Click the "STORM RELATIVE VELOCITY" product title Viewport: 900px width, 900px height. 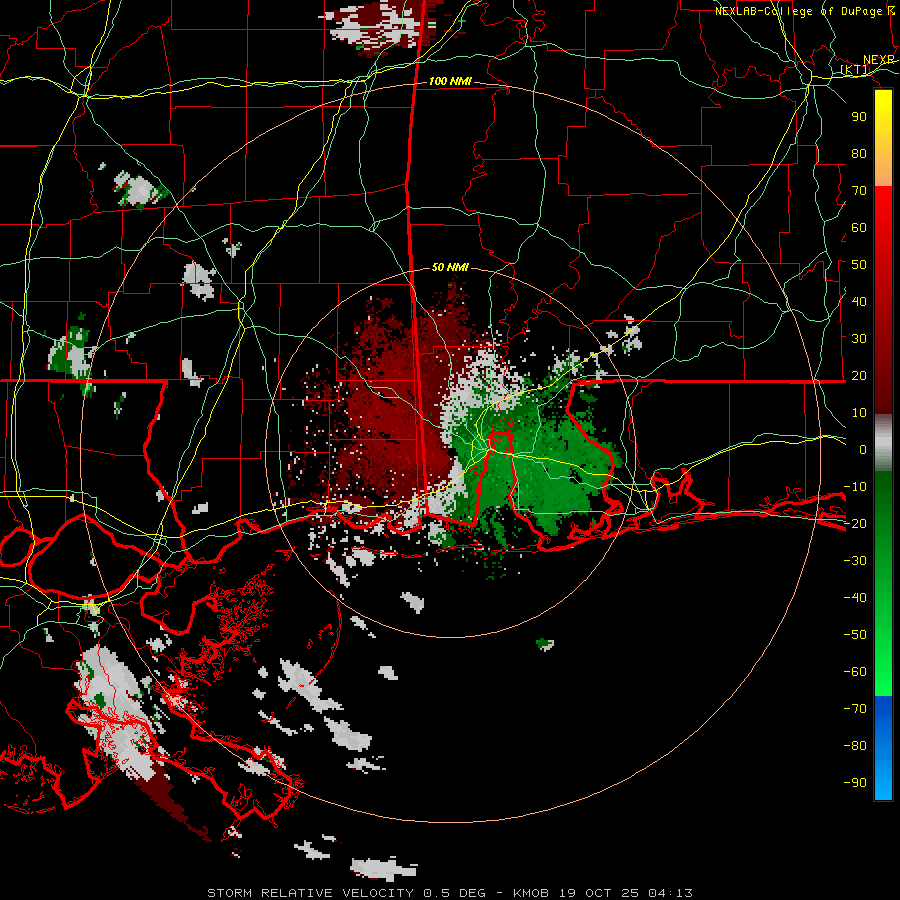(311, 893)
